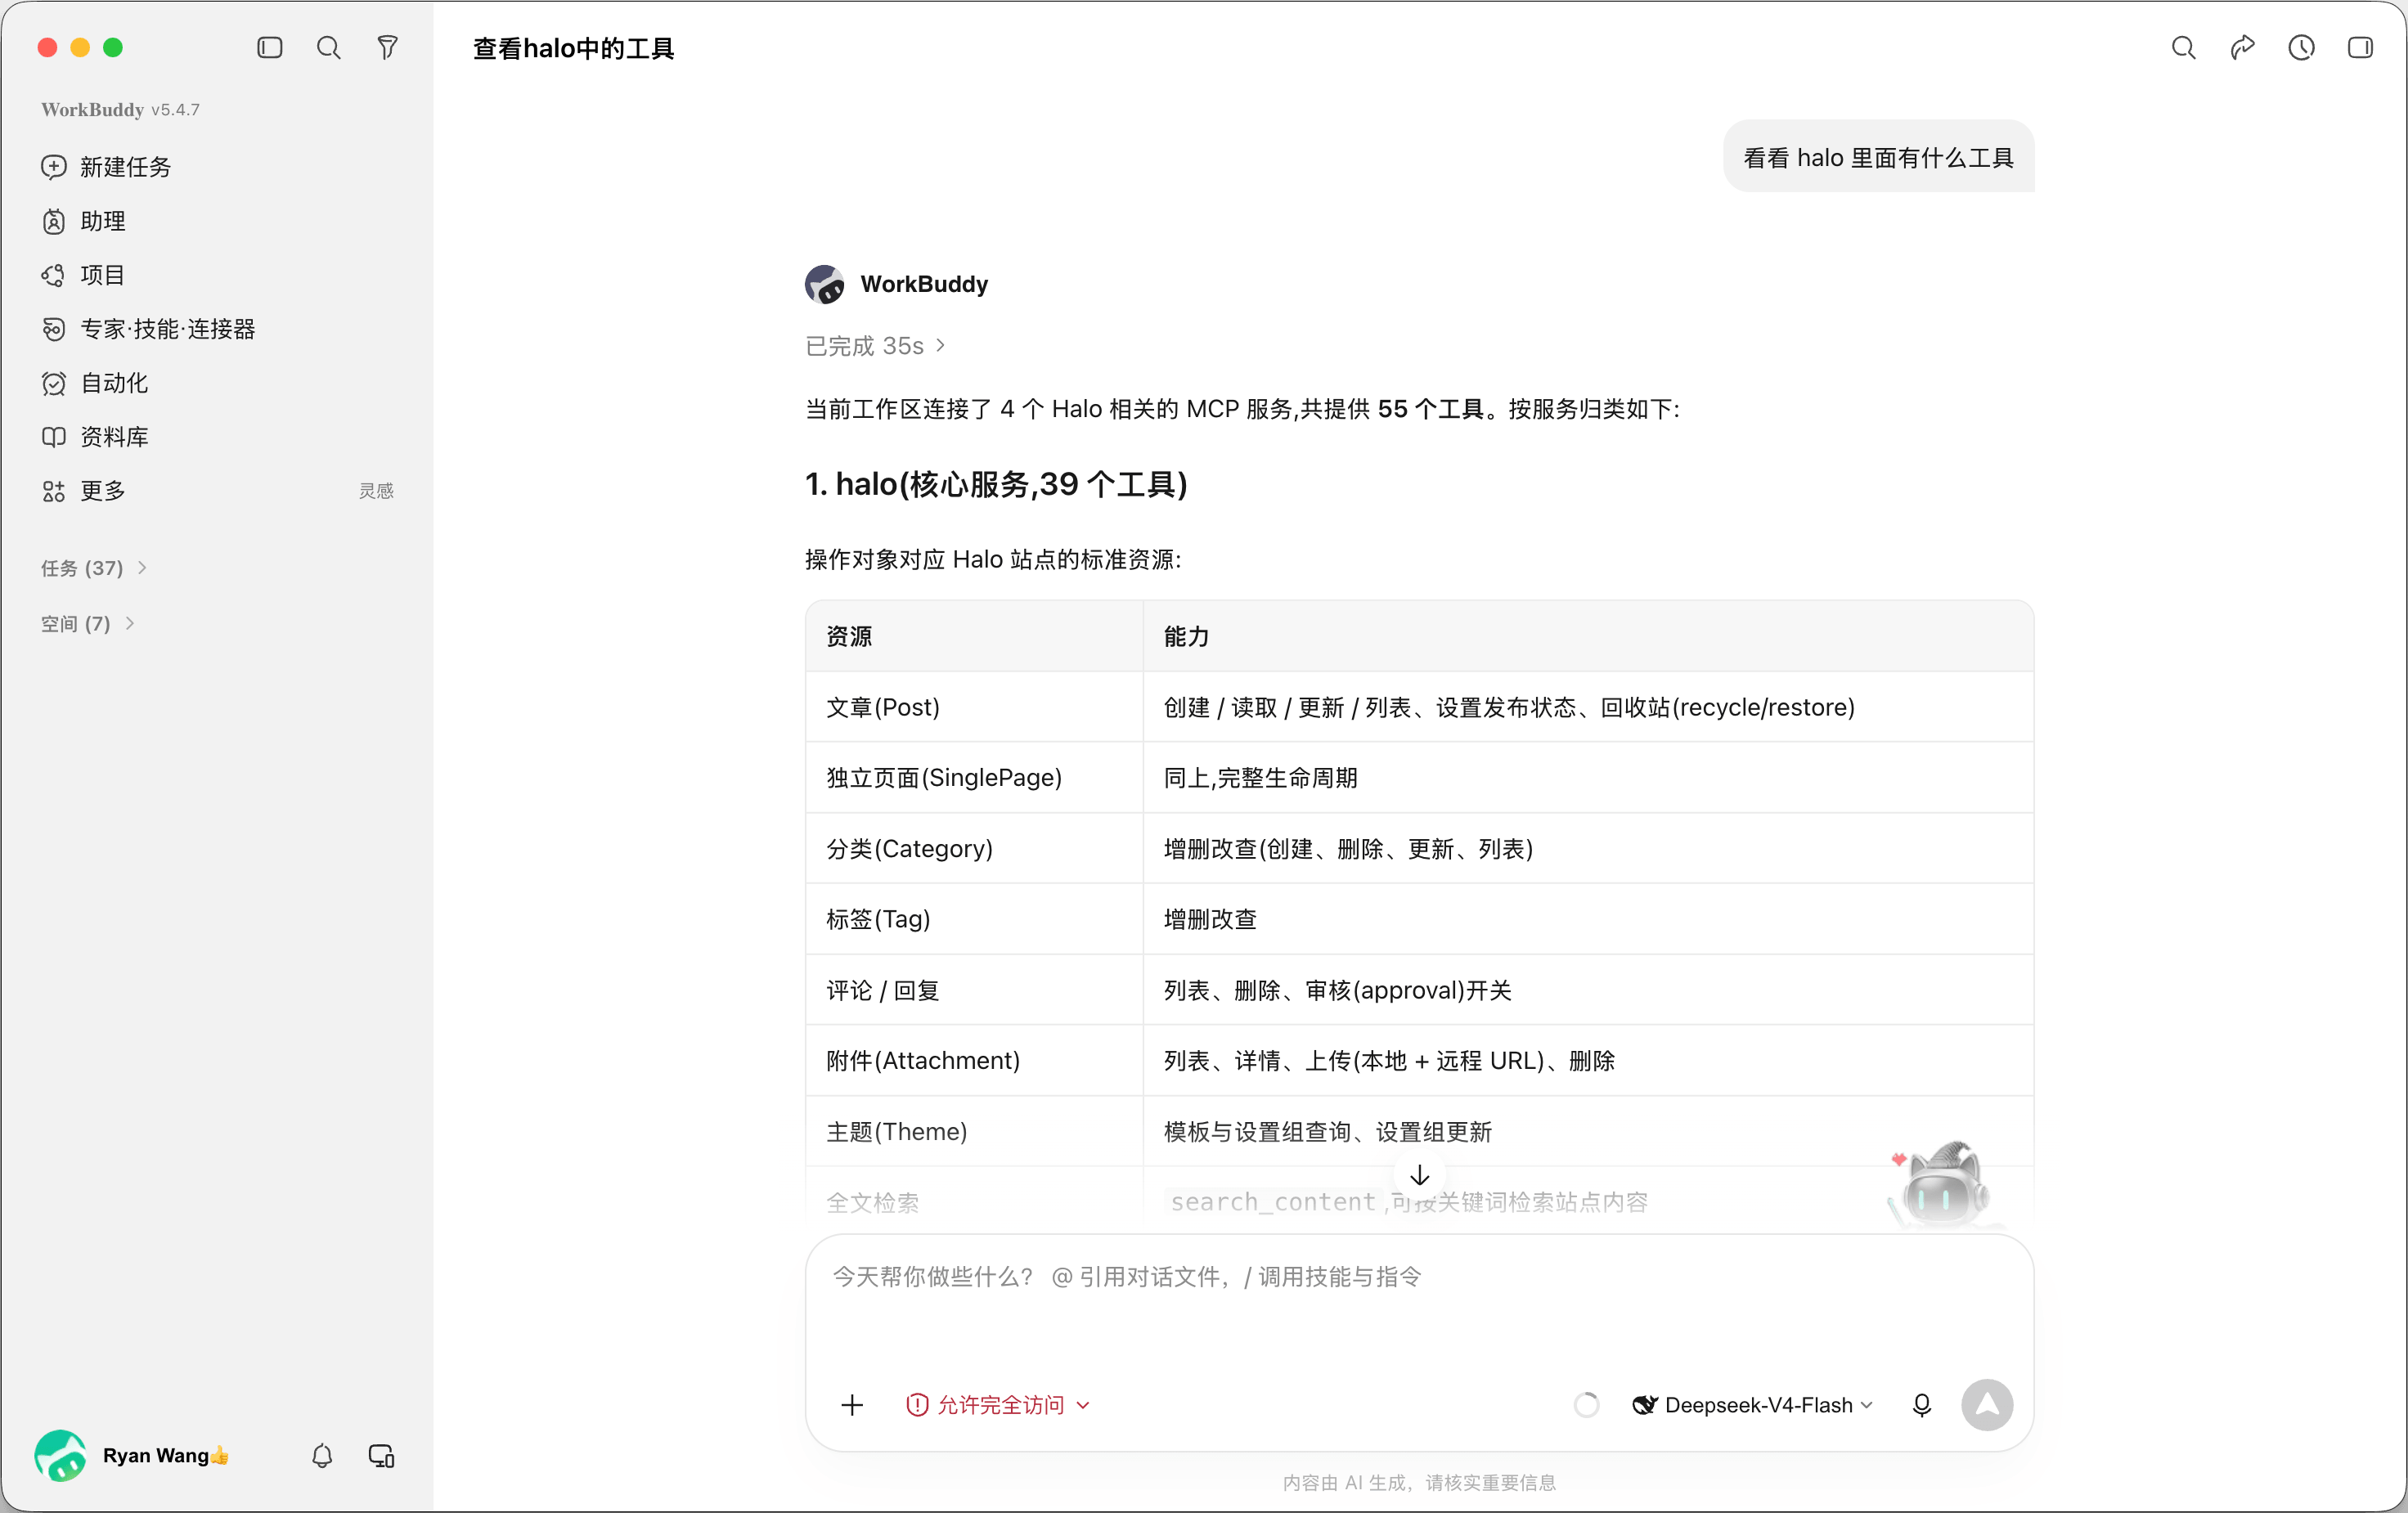This screenshot has height=1513, width=2408.
Task: Search conversation using top-right magnifier icon
Action: tap(2183, 48)
